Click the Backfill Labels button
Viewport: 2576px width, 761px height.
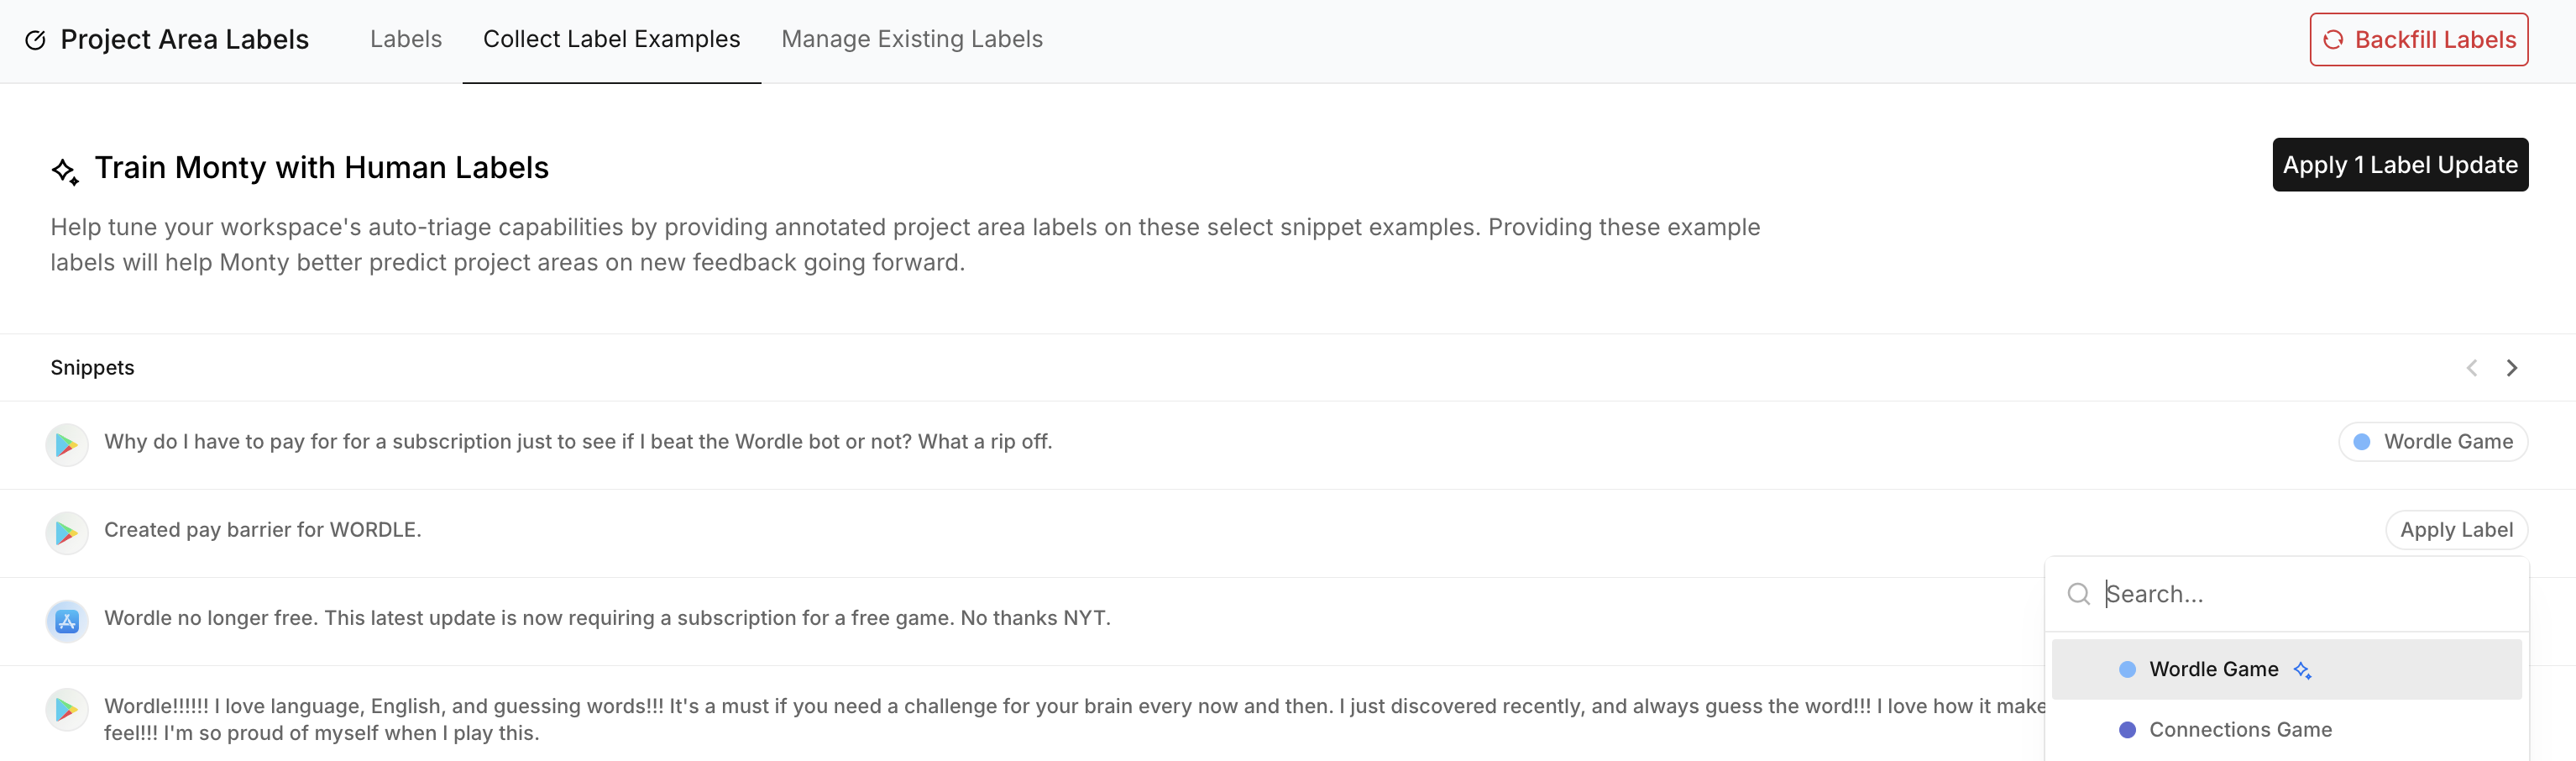click(2419, 40)
